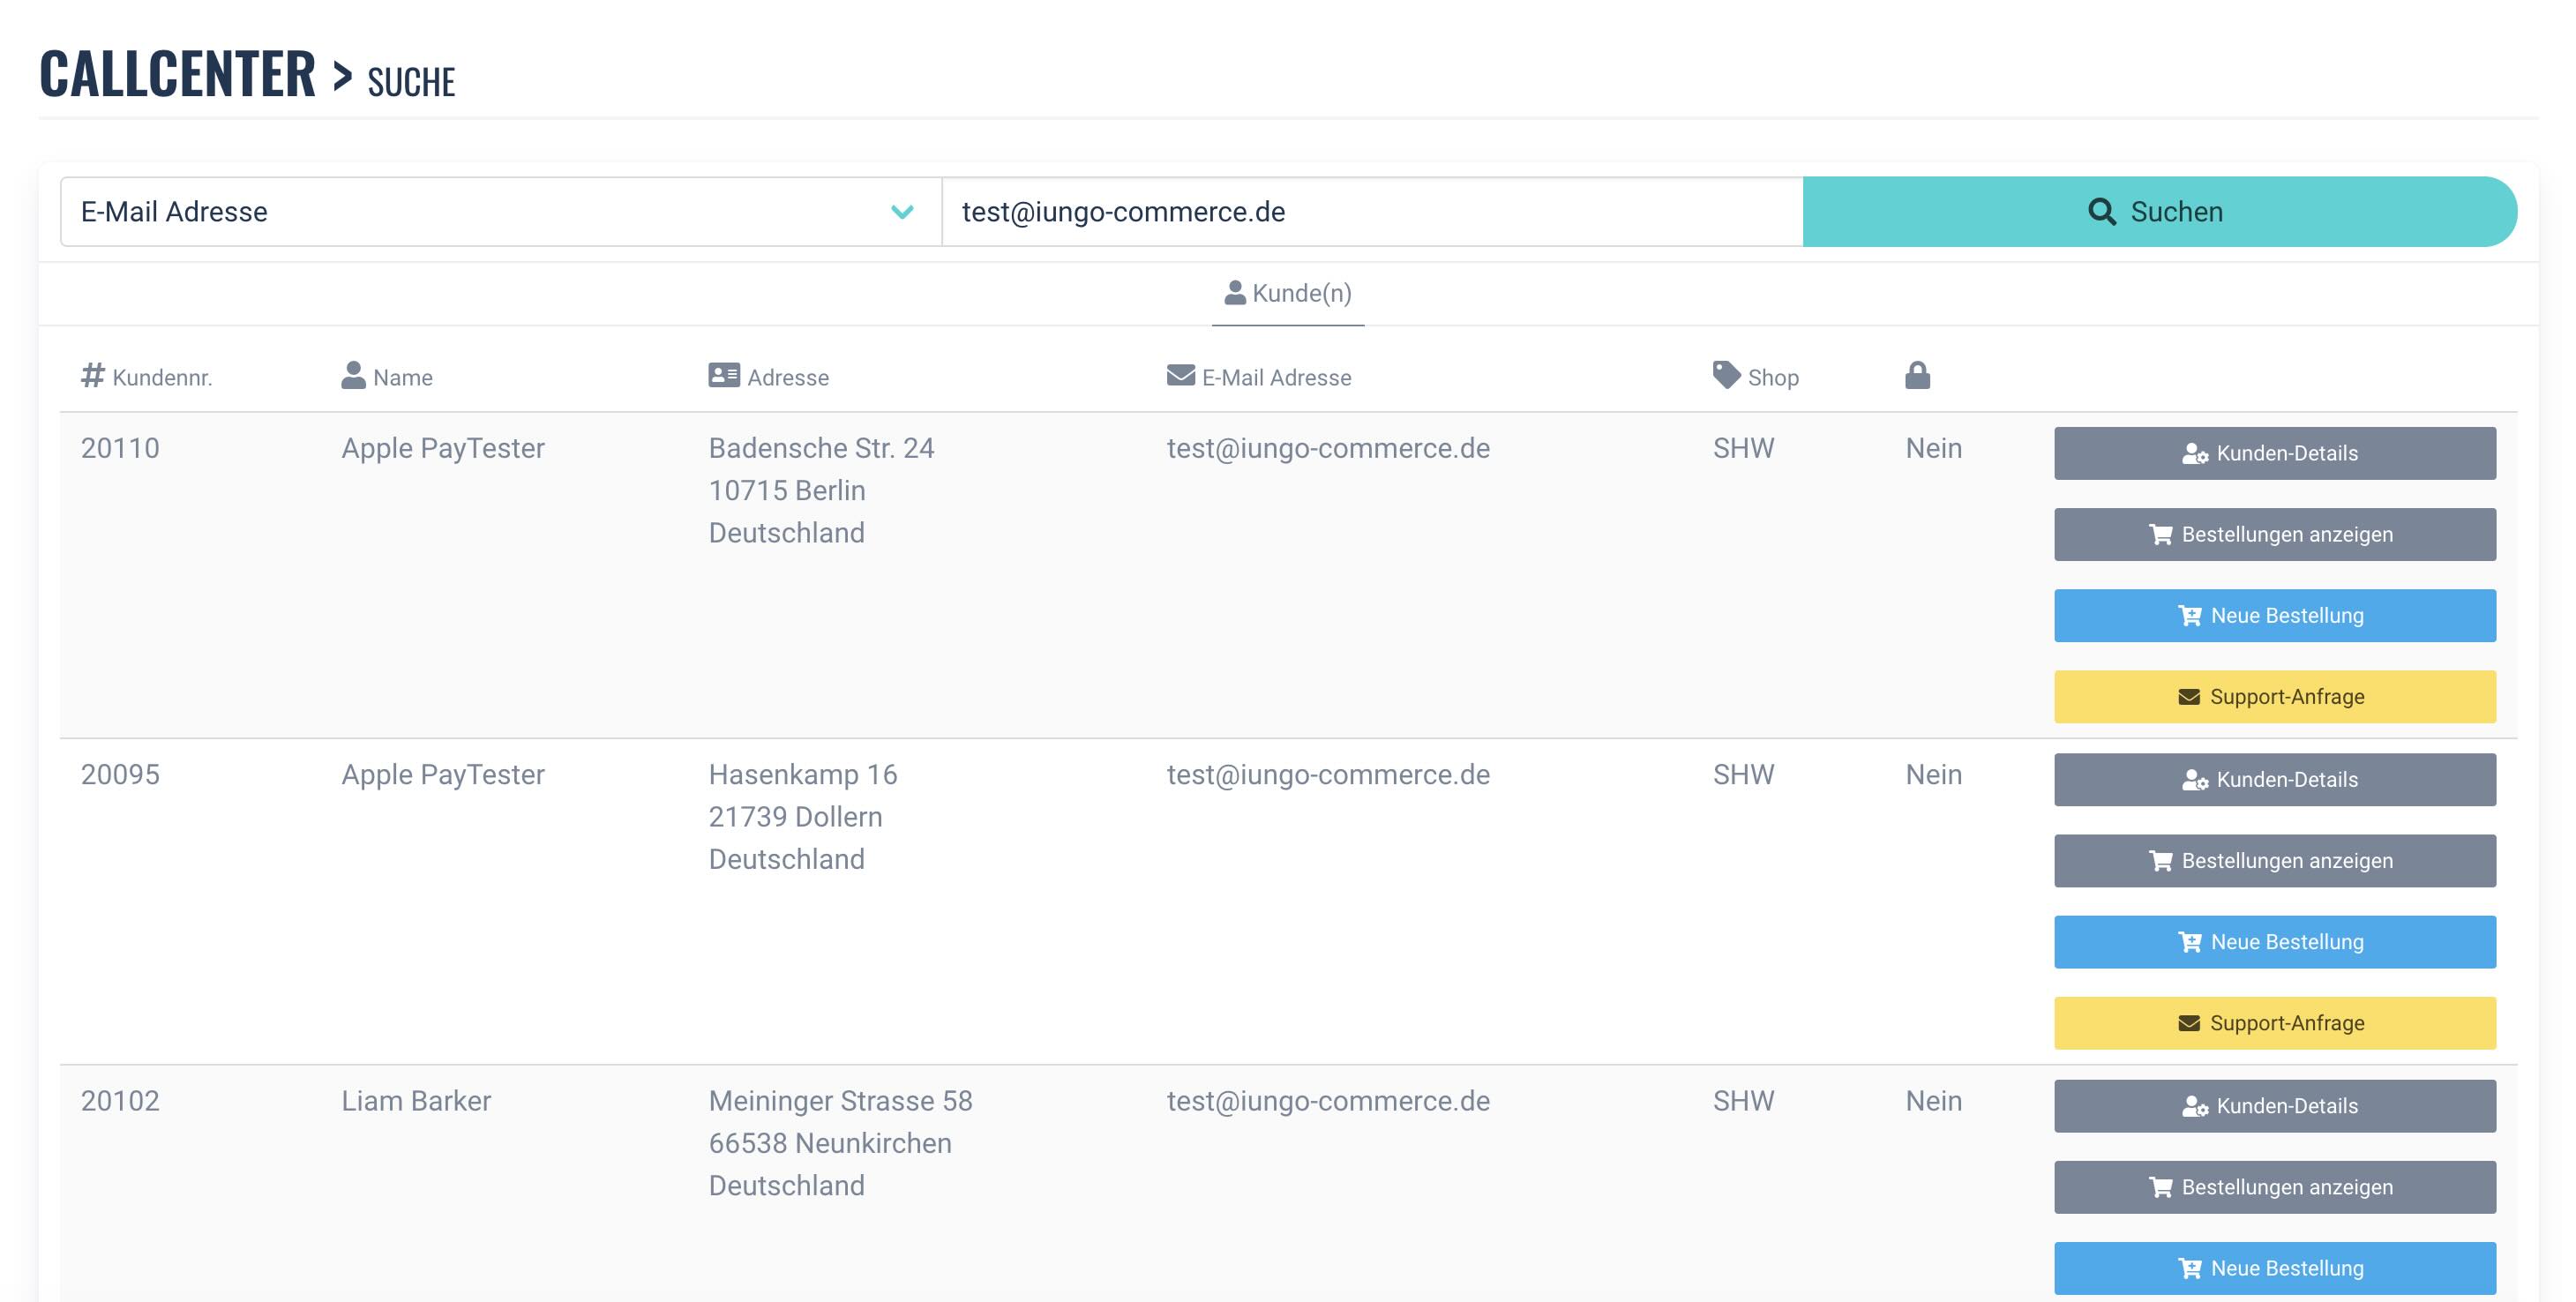Switch to the Kunde(n) results tab
This screenshot has height=1302, width=2576.
(x=1288, y=294)
